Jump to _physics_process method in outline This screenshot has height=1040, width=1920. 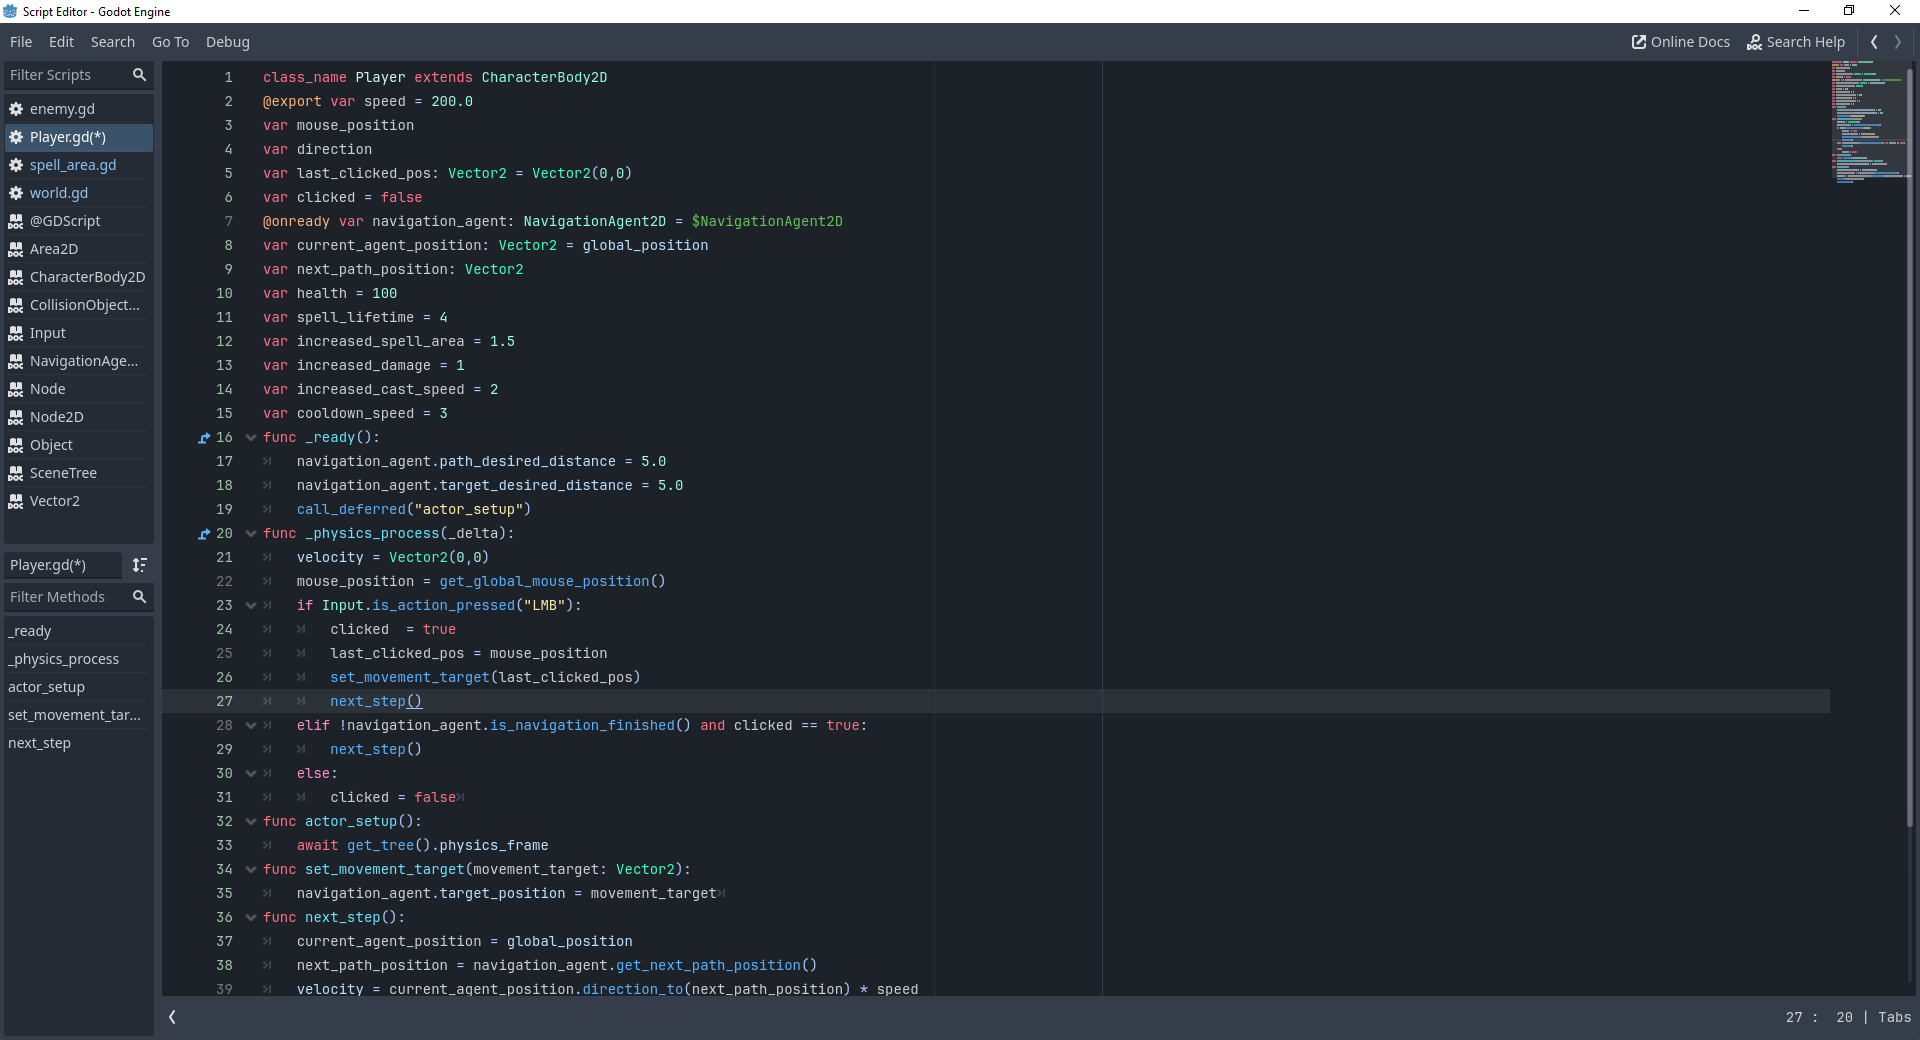pyautogui.click(x=78, y=659)
